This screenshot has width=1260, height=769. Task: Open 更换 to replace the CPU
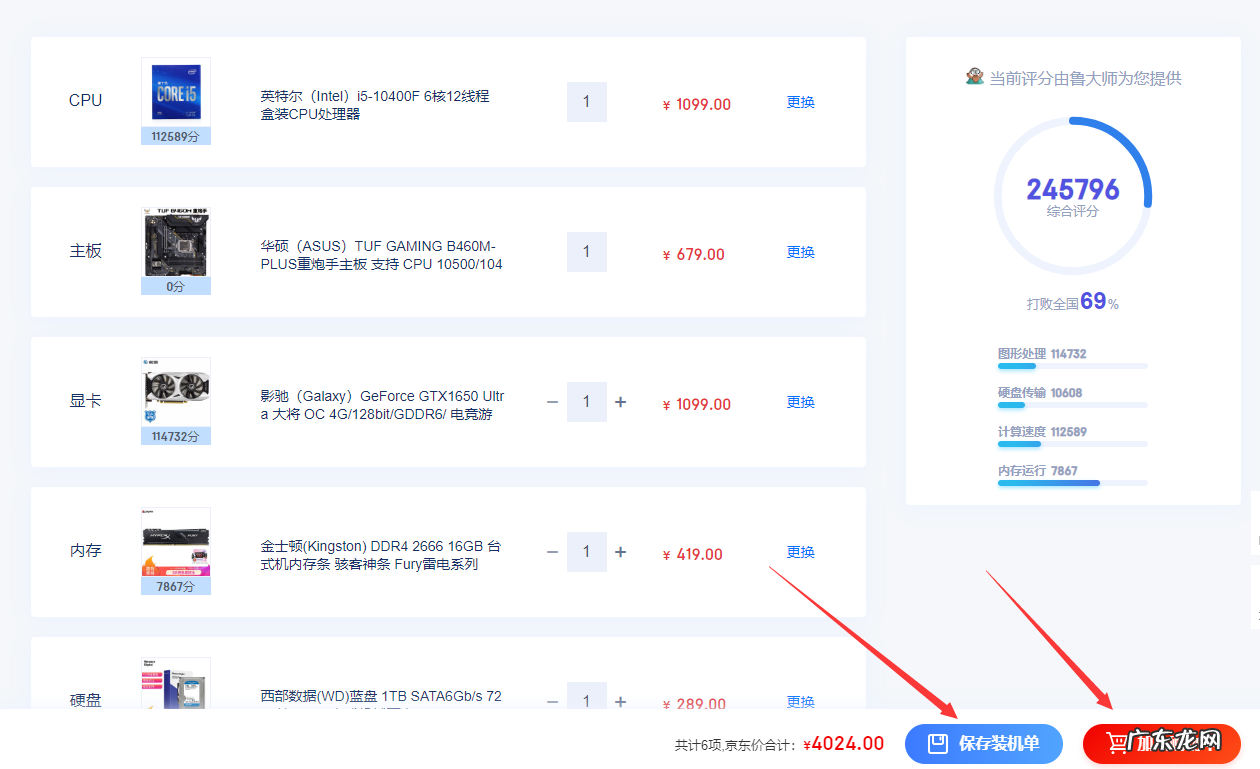click(800, 102)
